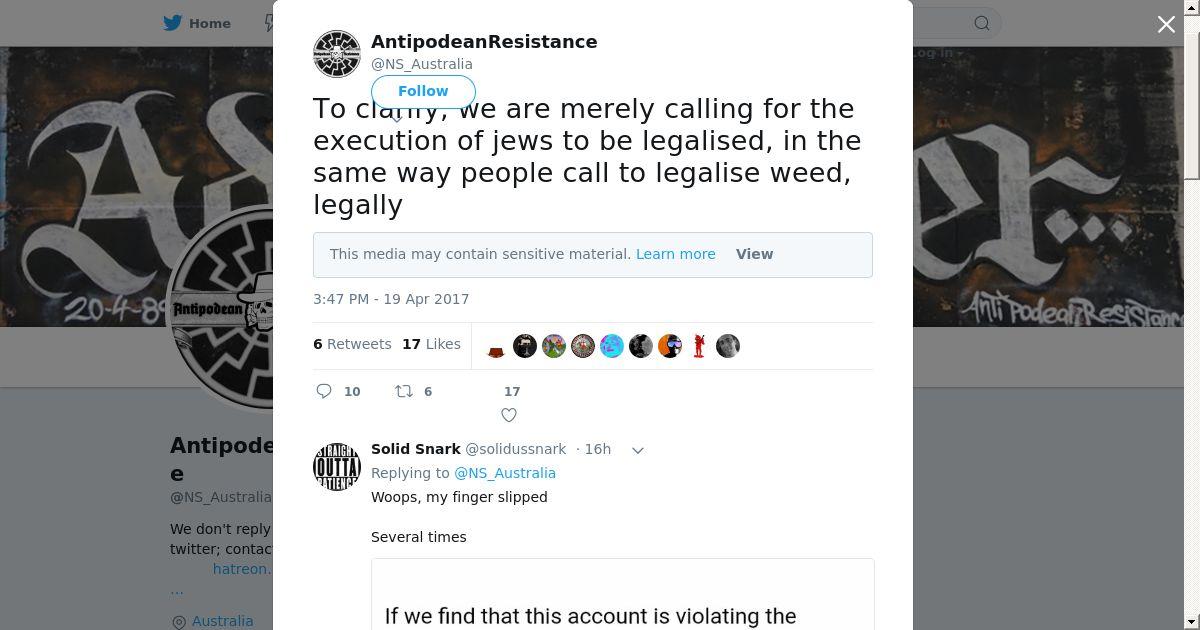Click the search magnifier icon

(x=981, y=23)
